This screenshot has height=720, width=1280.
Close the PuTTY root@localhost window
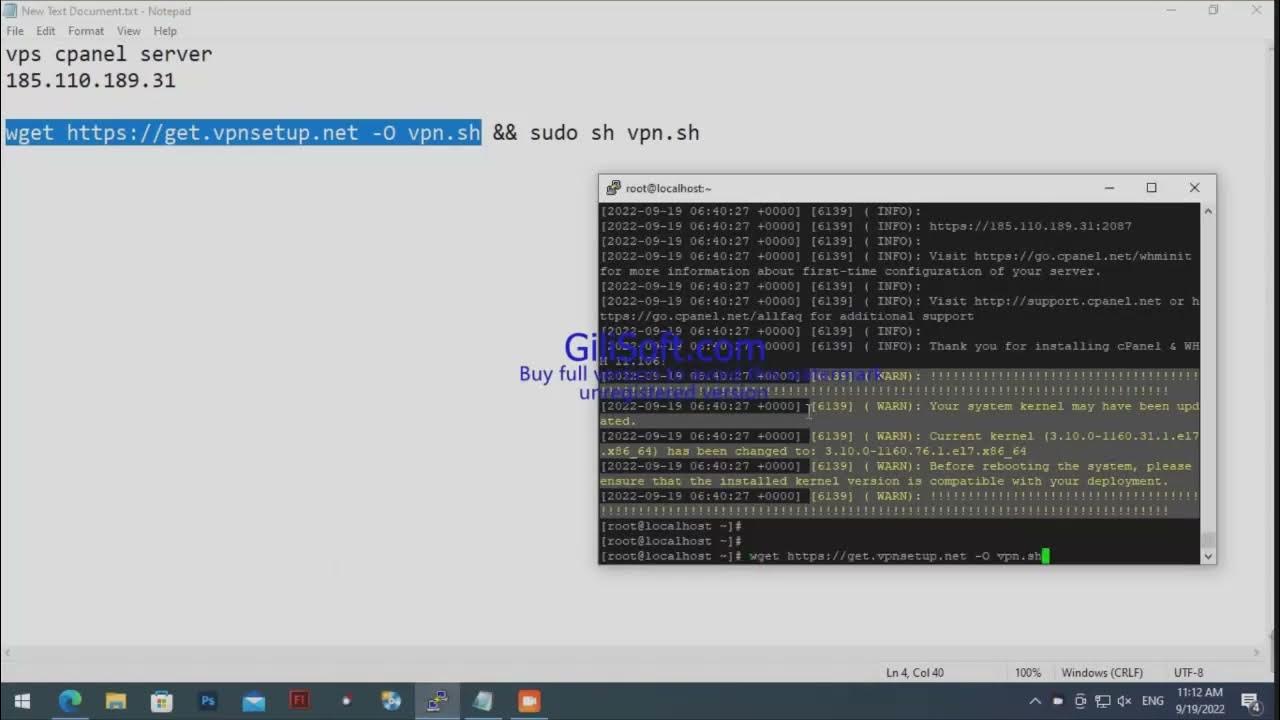[x=1194, y=188]
